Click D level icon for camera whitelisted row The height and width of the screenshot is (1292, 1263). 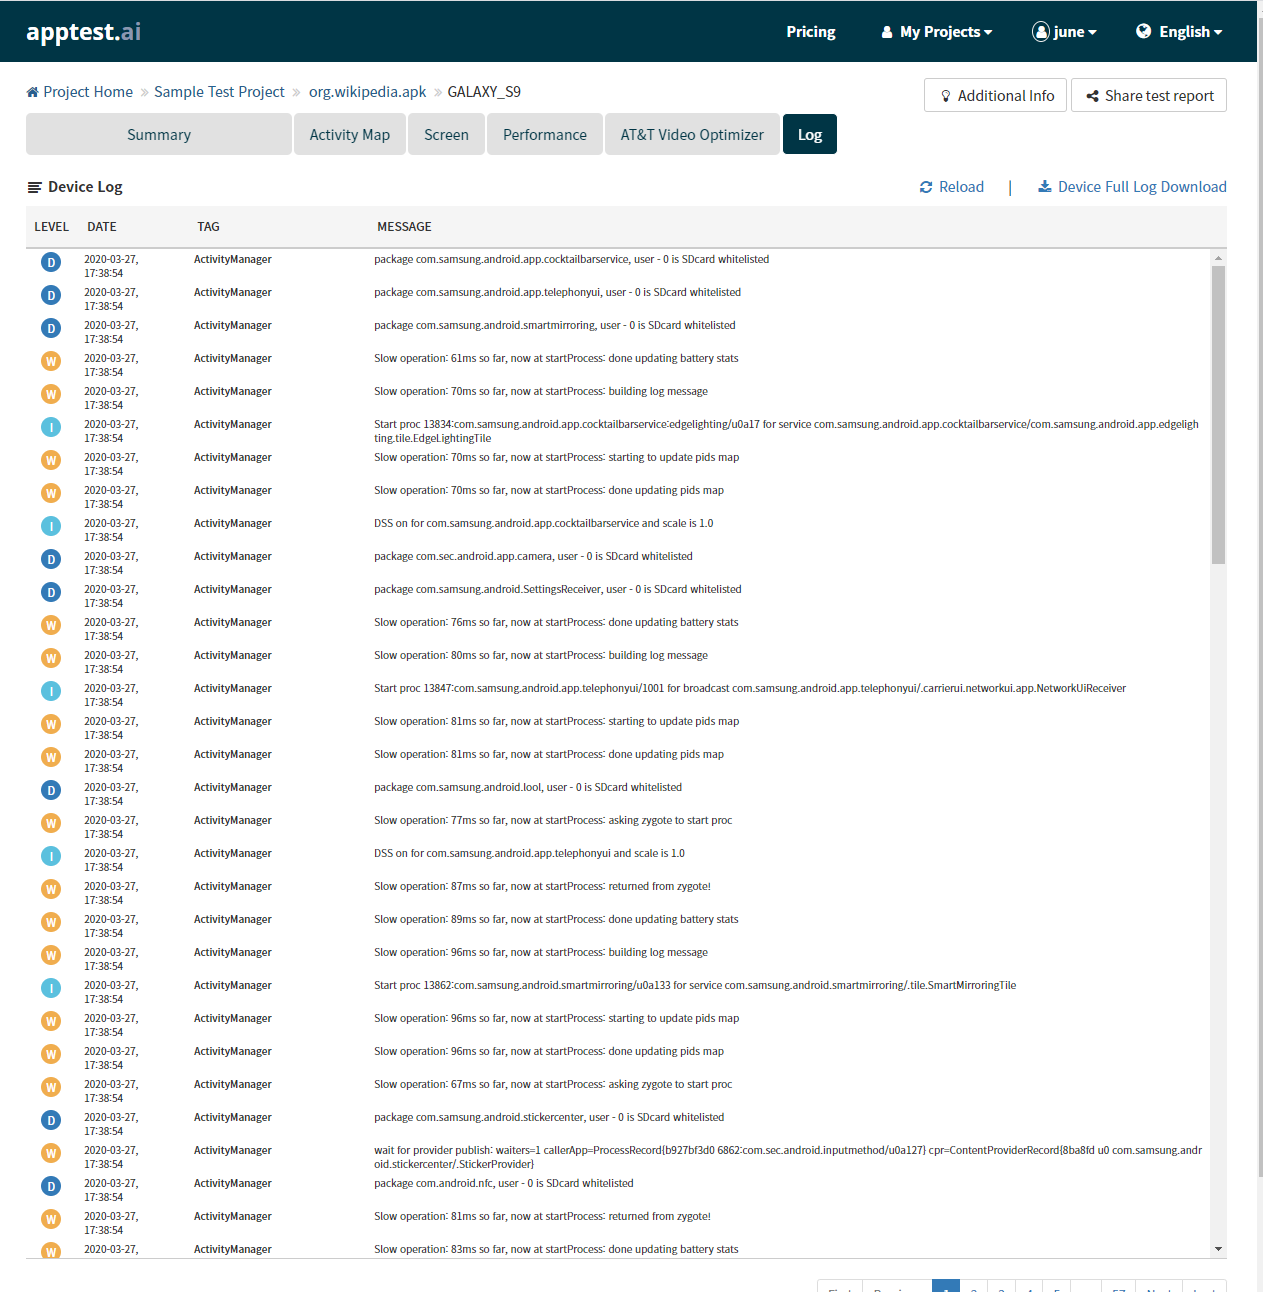[51, 559]
